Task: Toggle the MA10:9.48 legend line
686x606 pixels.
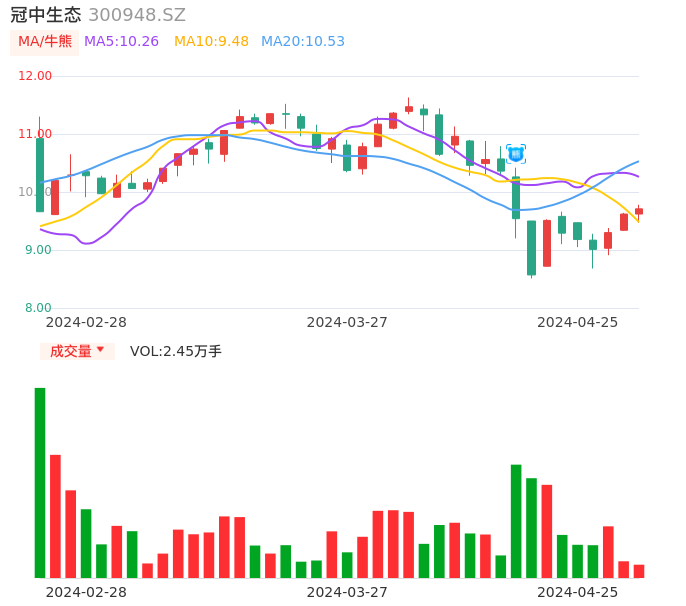Action: pos(211,42)
